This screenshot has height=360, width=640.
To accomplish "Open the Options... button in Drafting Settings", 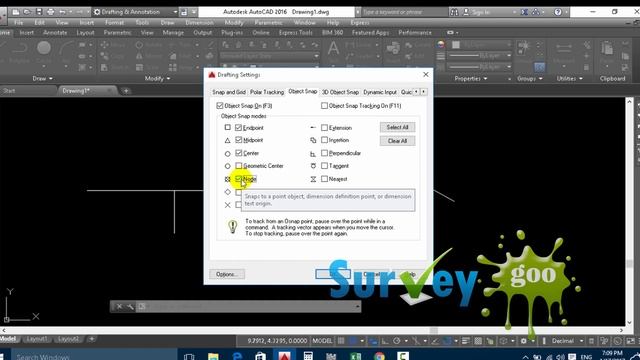I will (x=227, y=274).
